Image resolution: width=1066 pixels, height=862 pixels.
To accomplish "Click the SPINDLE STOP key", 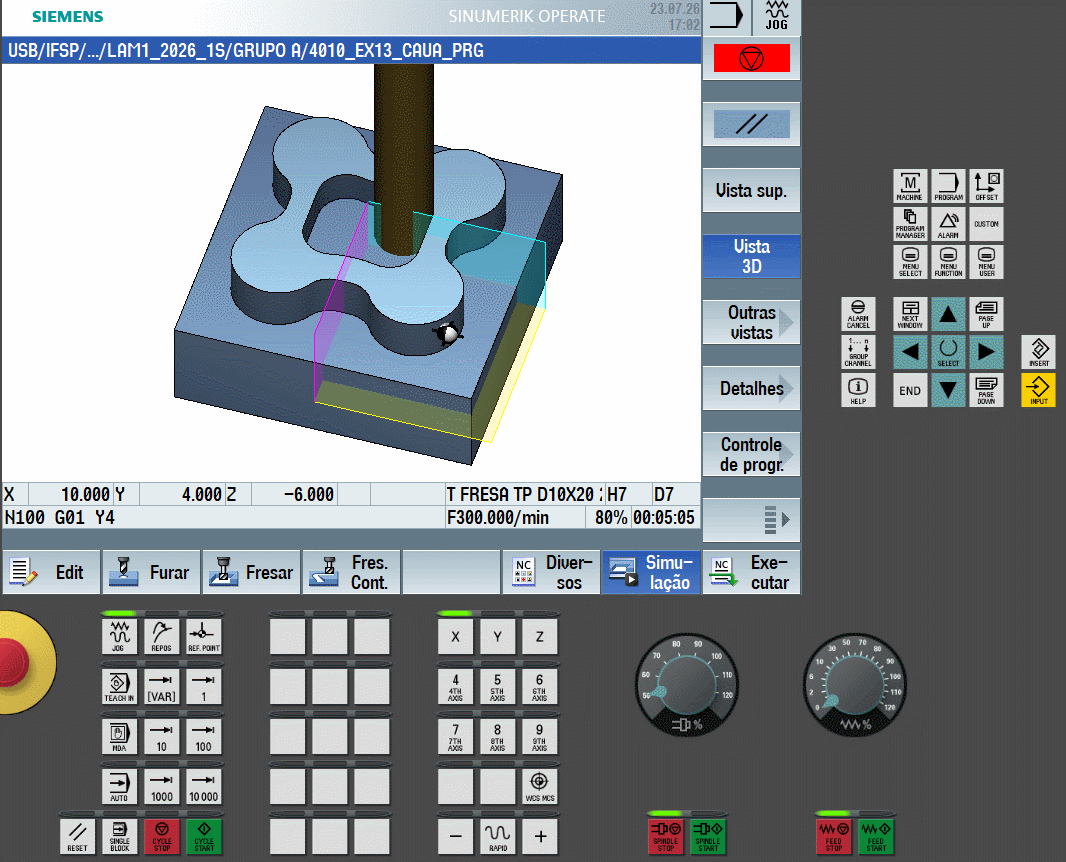I will (x=666, y=837).
